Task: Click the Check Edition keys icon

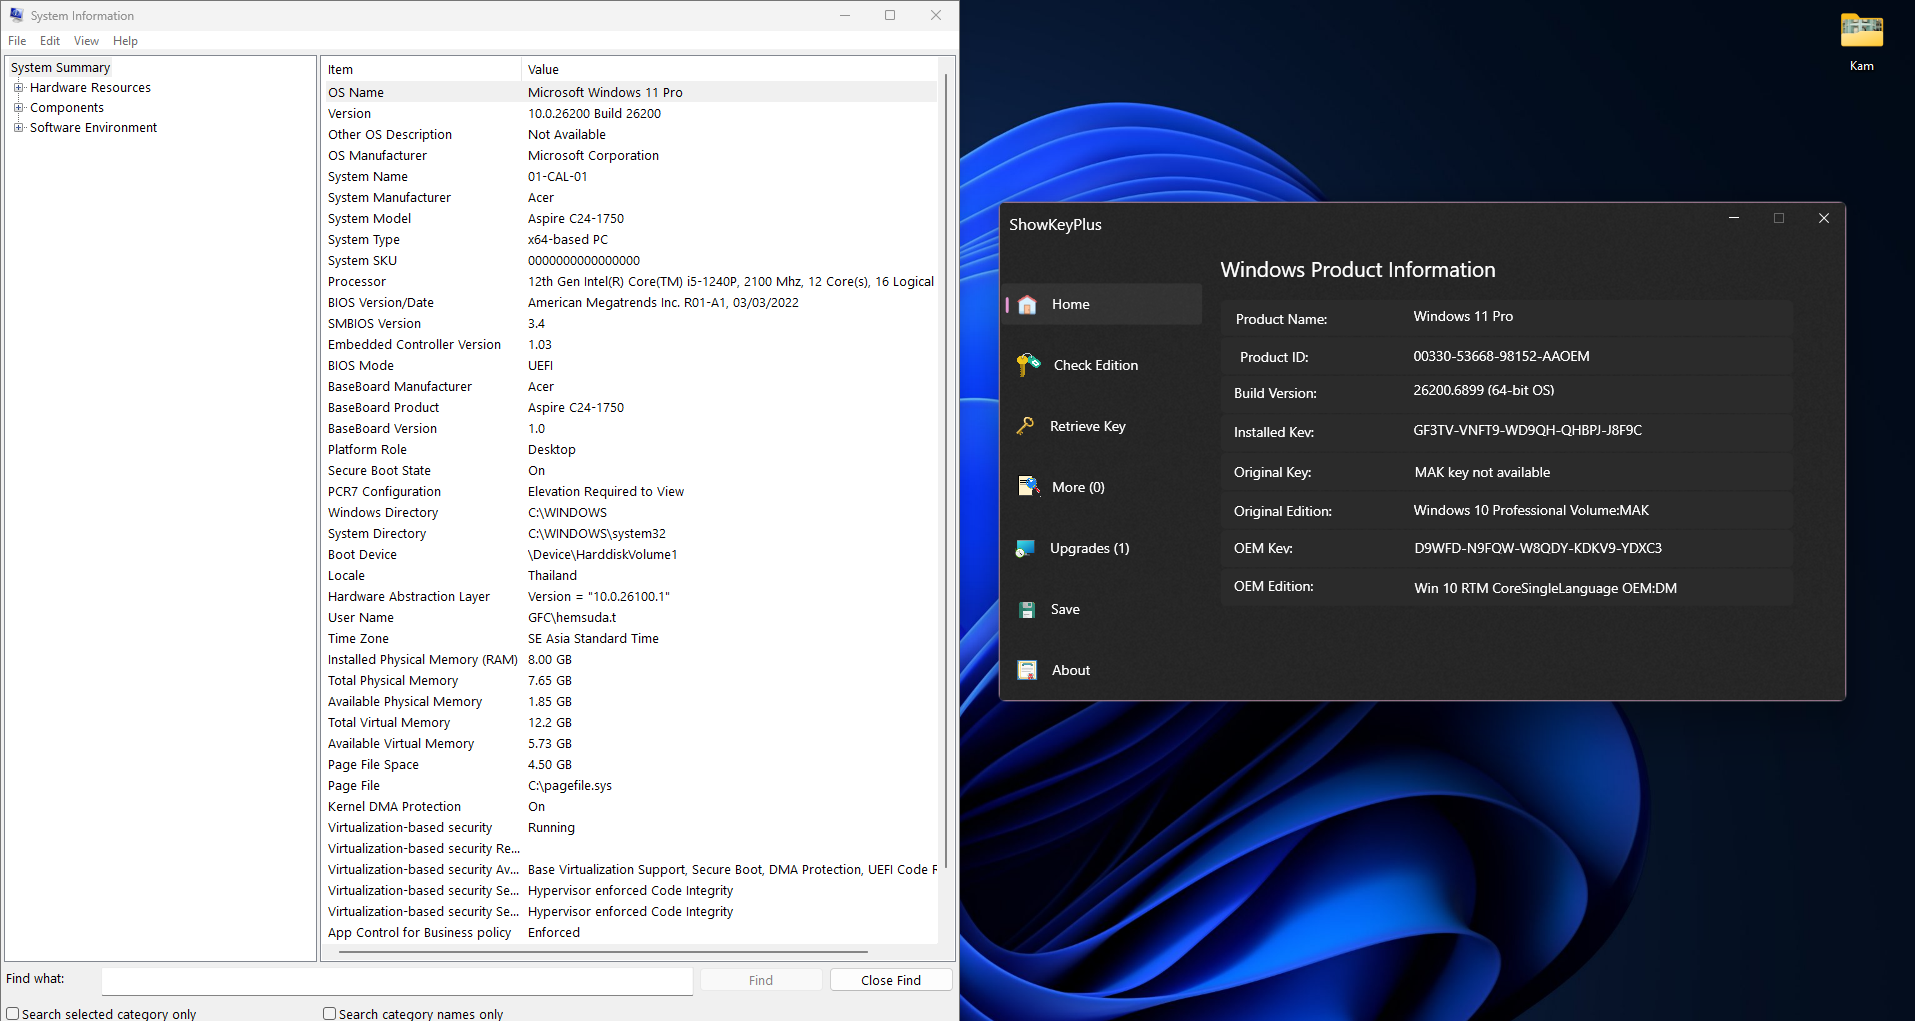Action: point(1028,365)
